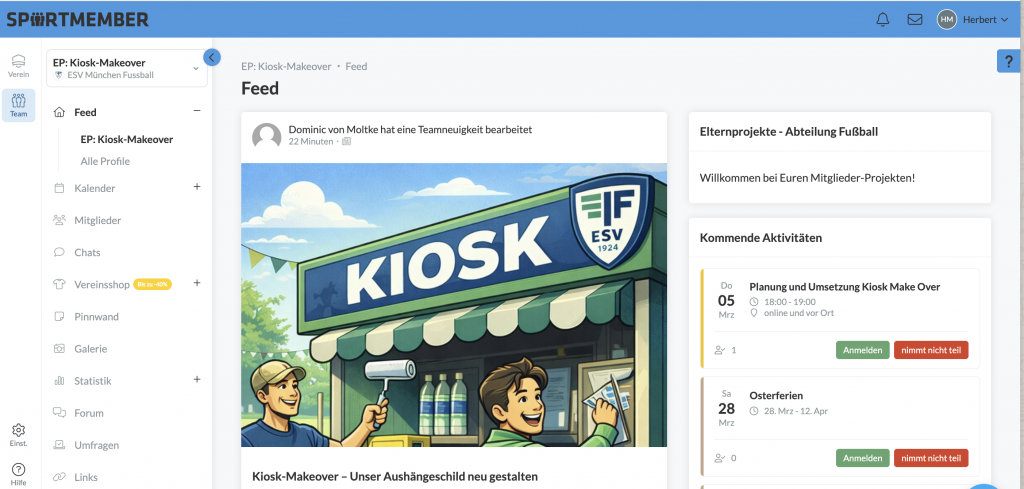1024x489 pixels.
Task: Collapse the Feed menu section
Action: [x=197, y=111]
